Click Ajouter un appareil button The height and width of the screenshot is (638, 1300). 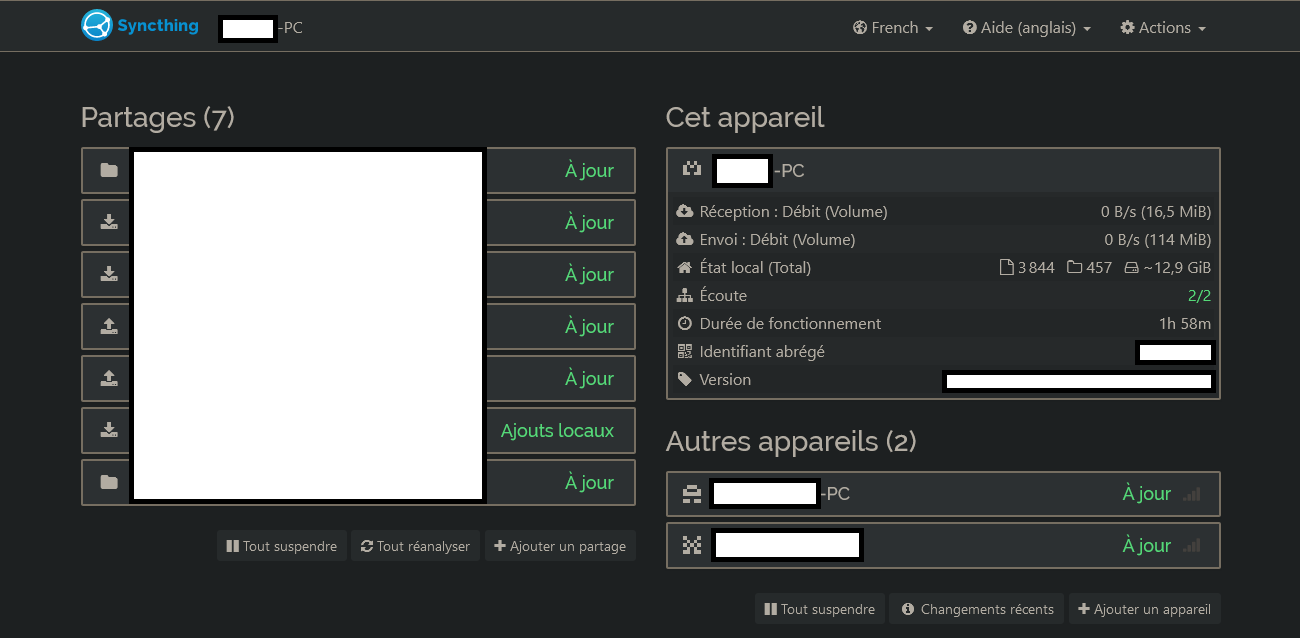(x=1144, y=609)
